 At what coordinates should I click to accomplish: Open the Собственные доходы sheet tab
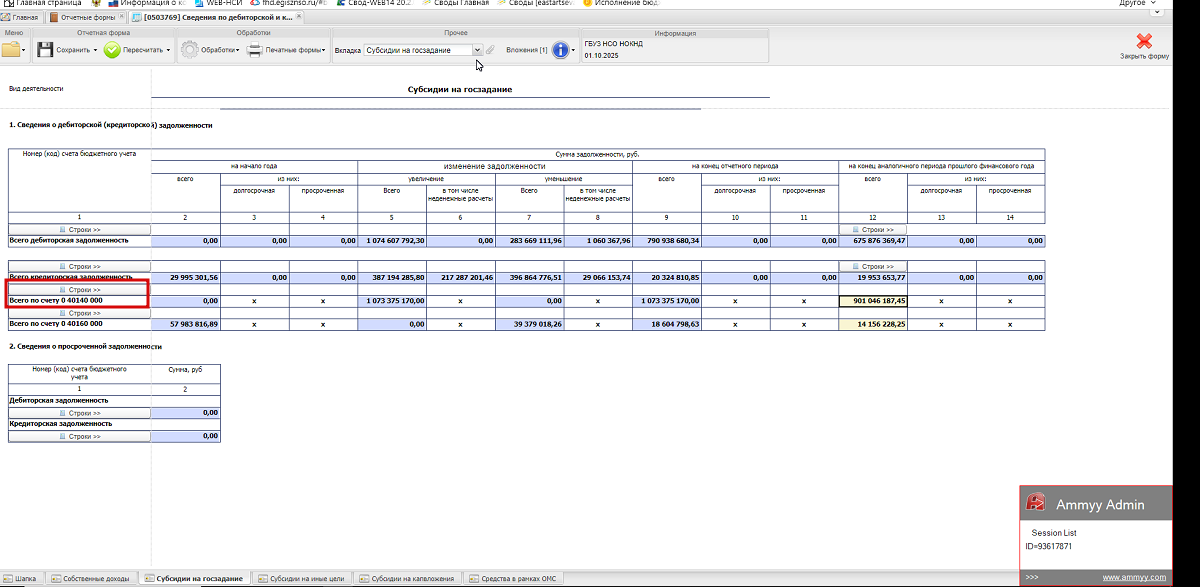coord(90,579)
